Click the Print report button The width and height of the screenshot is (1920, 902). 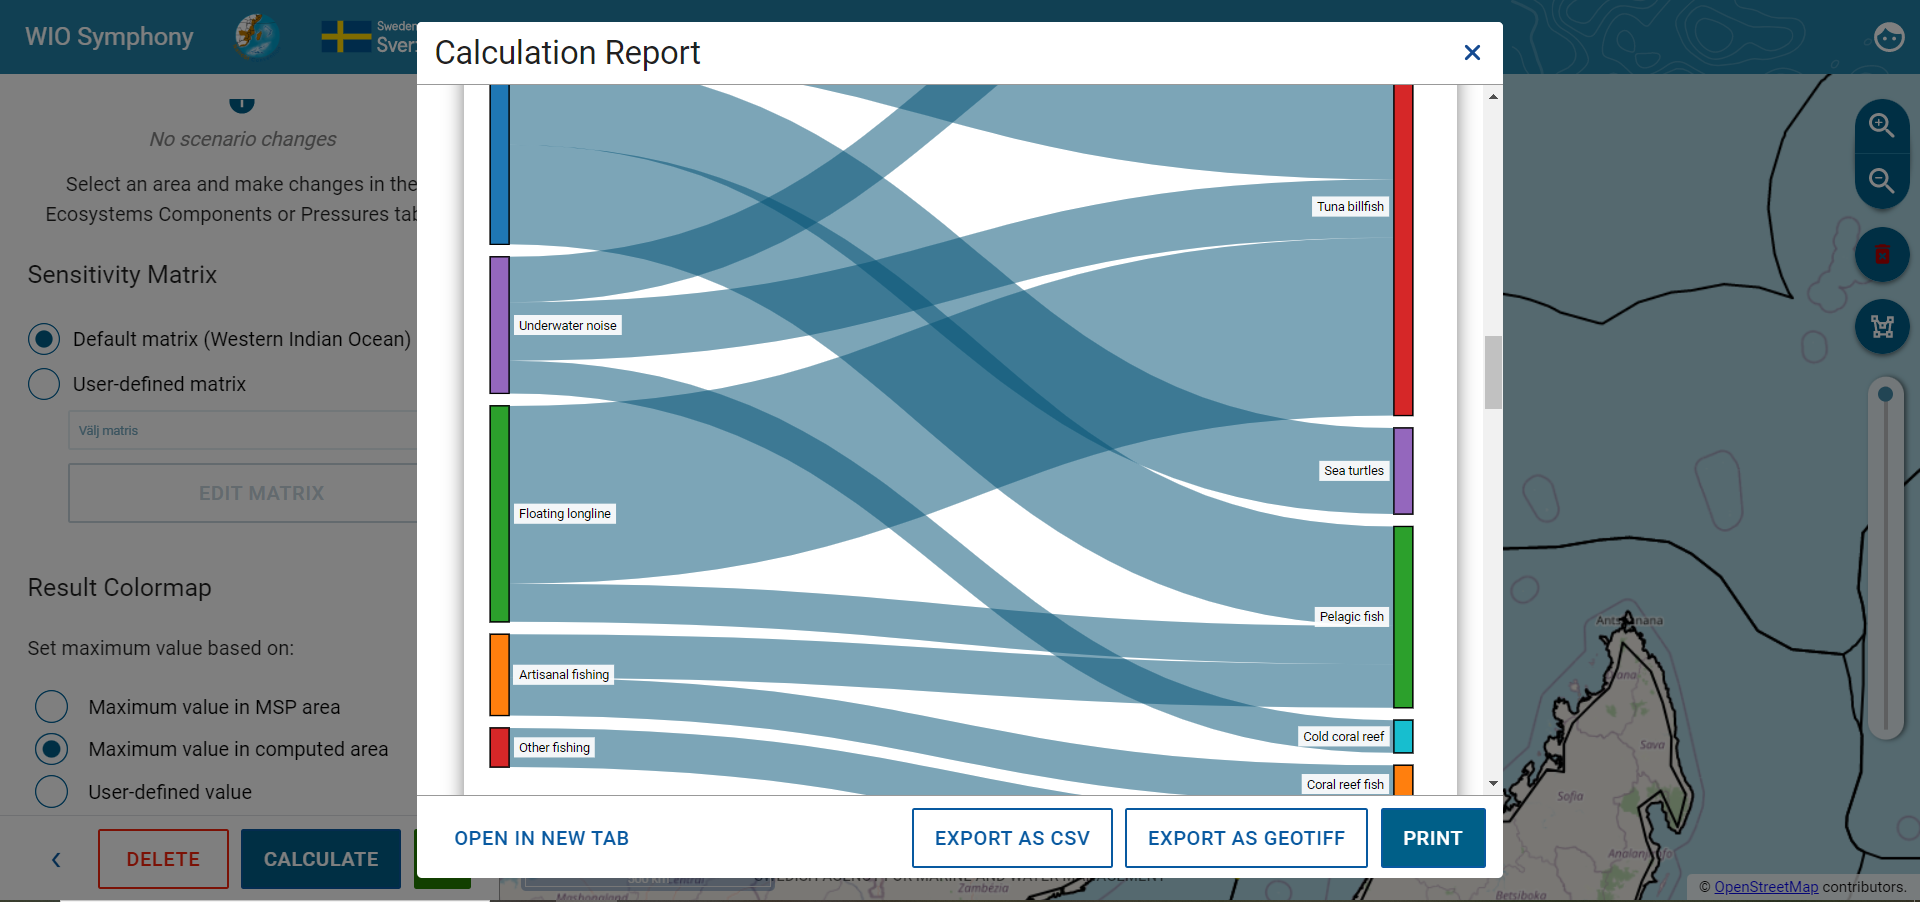pos(1433,838)
